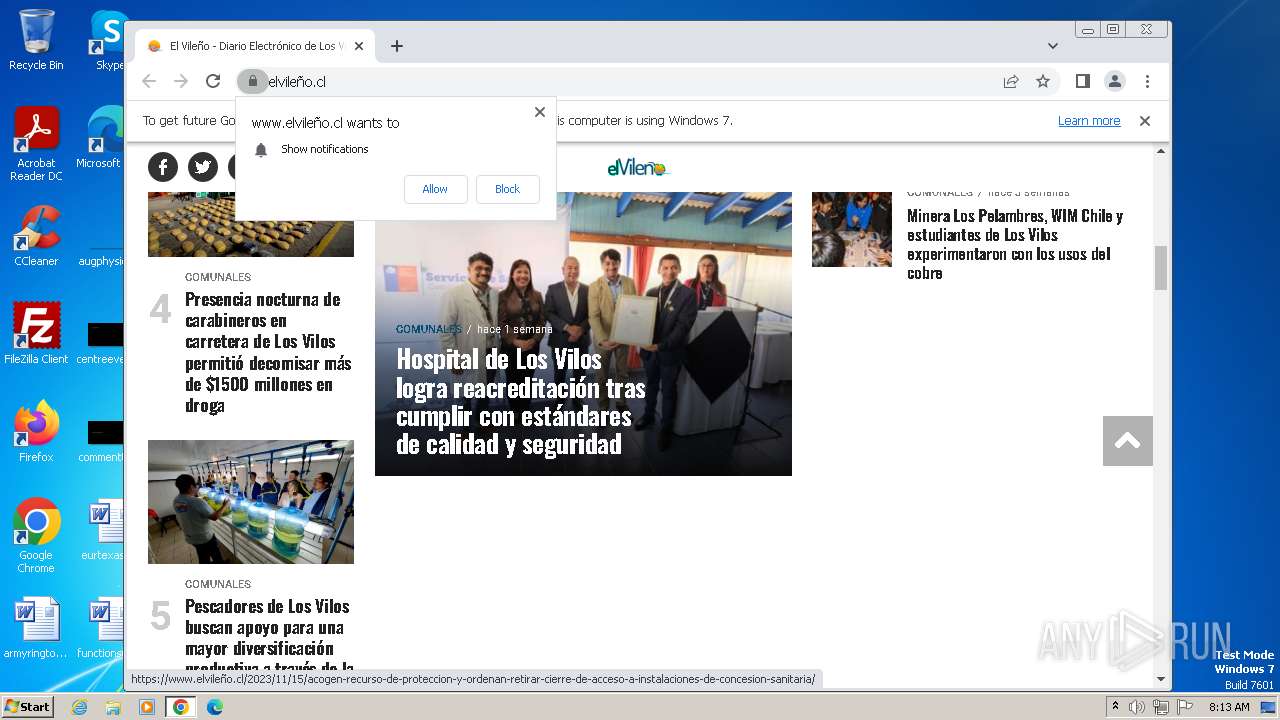The width and height of the screenshot is (1280, 720).
Task: Open the Learn more link in info bar
Action: (x=1089, y=120)
